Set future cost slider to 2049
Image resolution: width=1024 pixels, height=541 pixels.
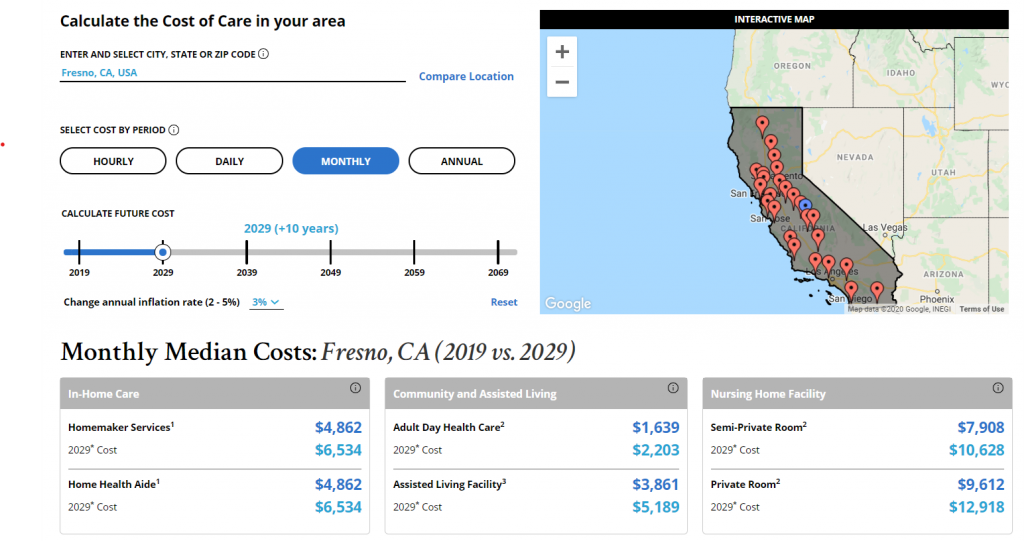click(330, 252)
